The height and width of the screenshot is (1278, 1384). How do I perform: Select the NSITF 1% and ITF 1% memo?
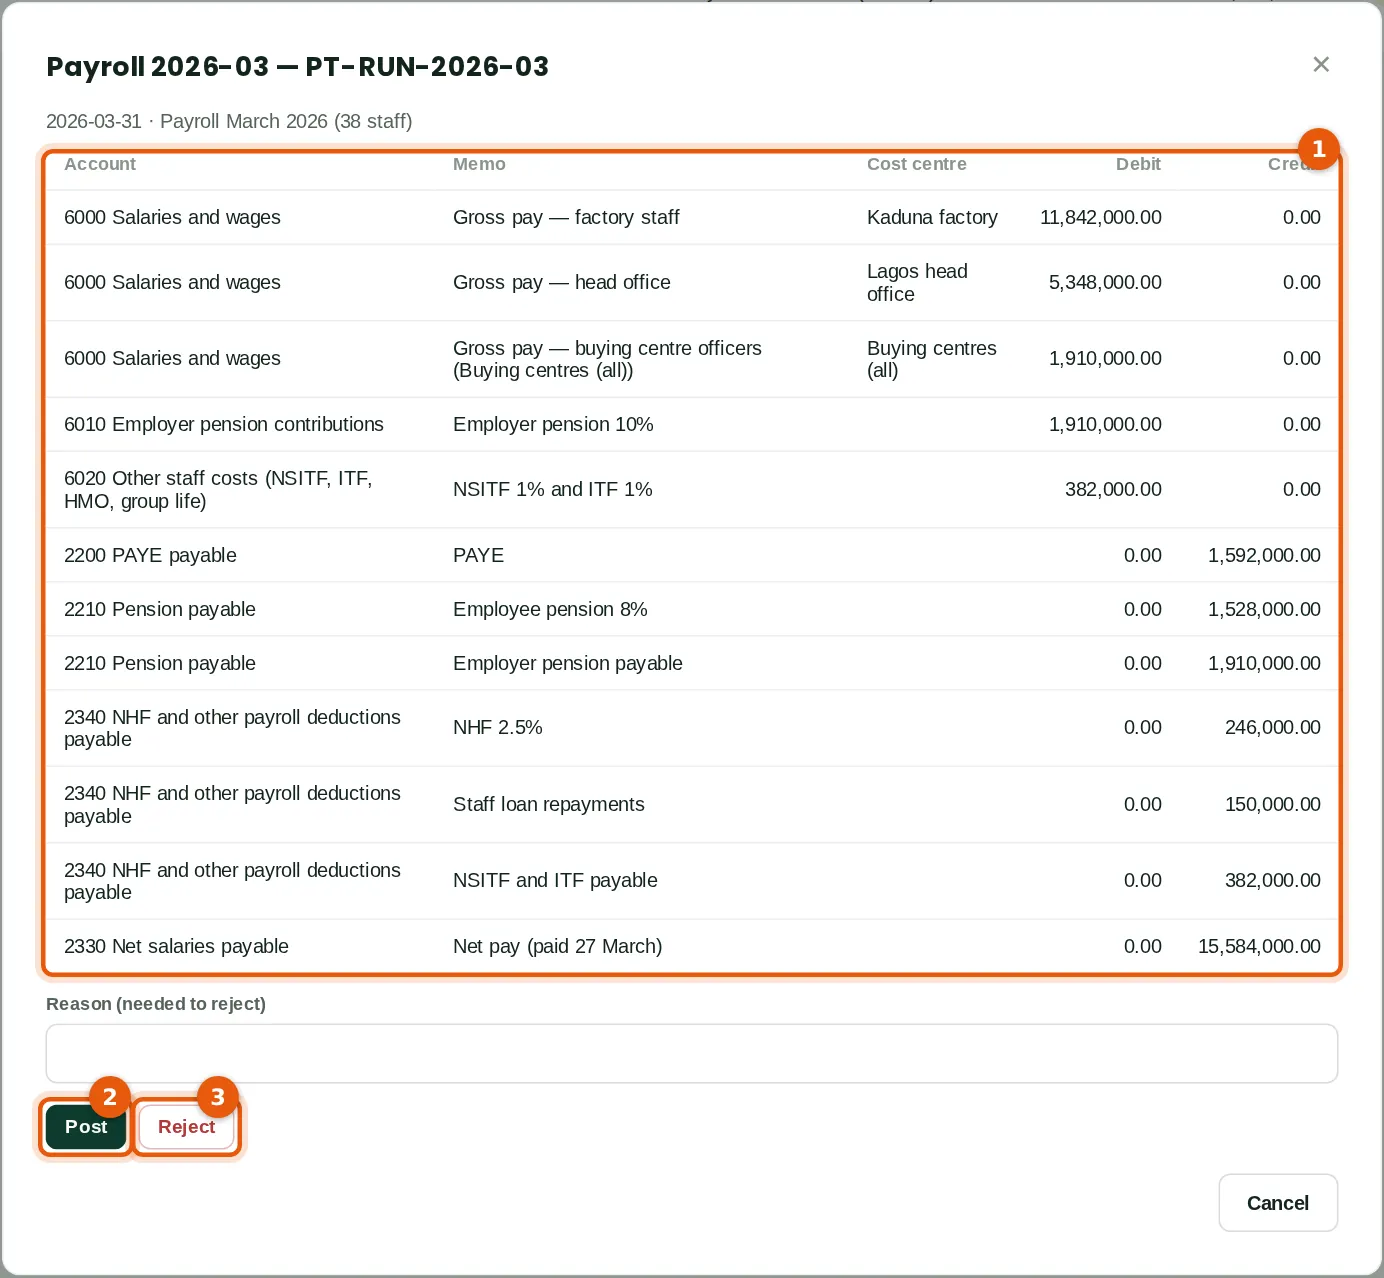[552, 489]
